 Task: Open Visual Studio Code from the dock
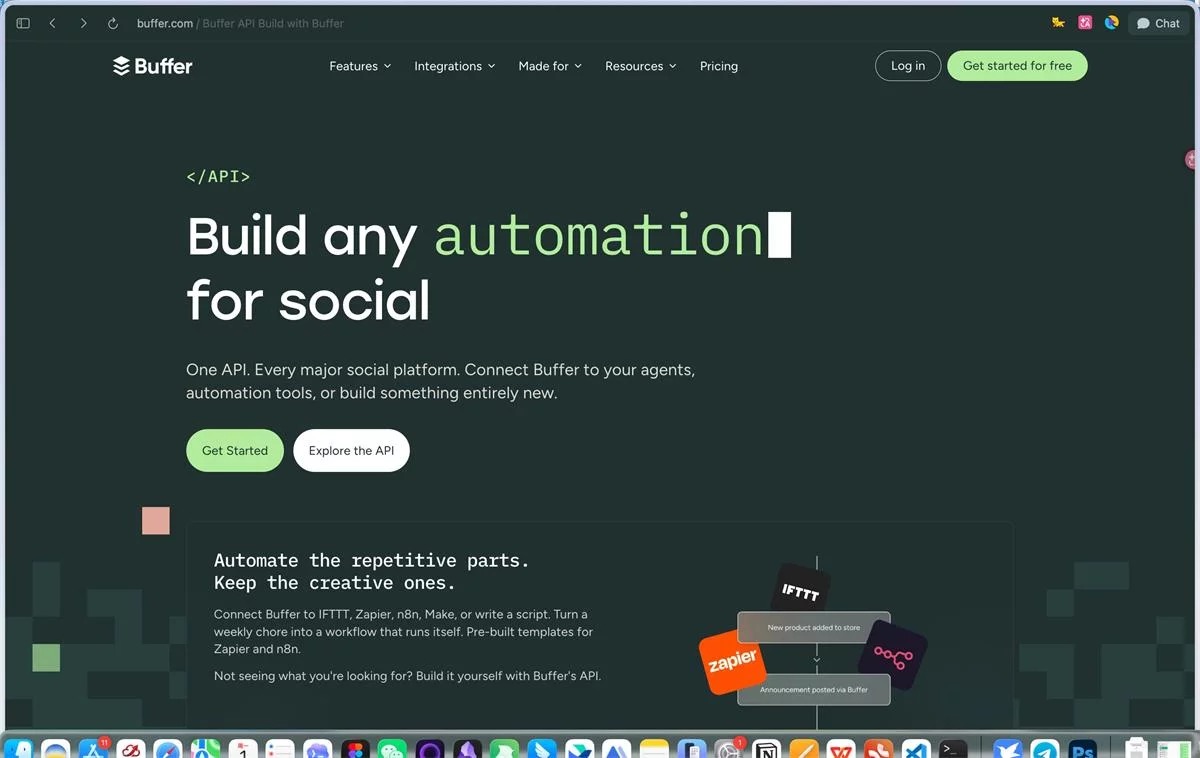tap(916, 749)
